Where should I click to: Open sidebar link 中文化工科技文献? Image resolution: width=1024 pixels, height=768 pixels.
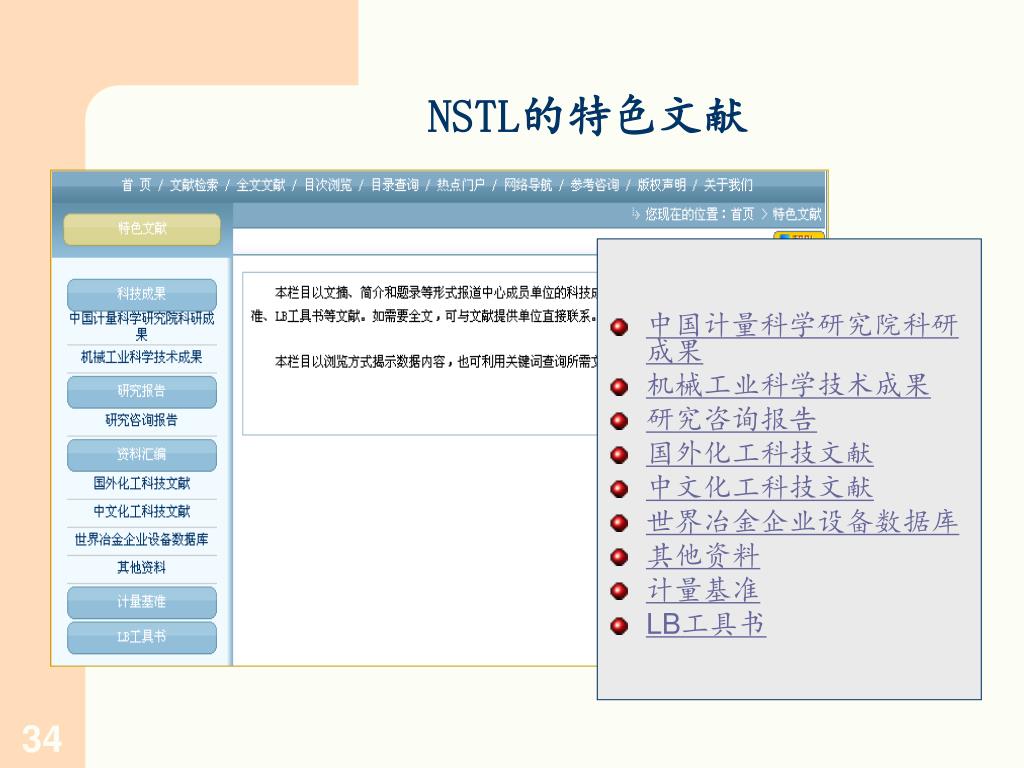142,511
